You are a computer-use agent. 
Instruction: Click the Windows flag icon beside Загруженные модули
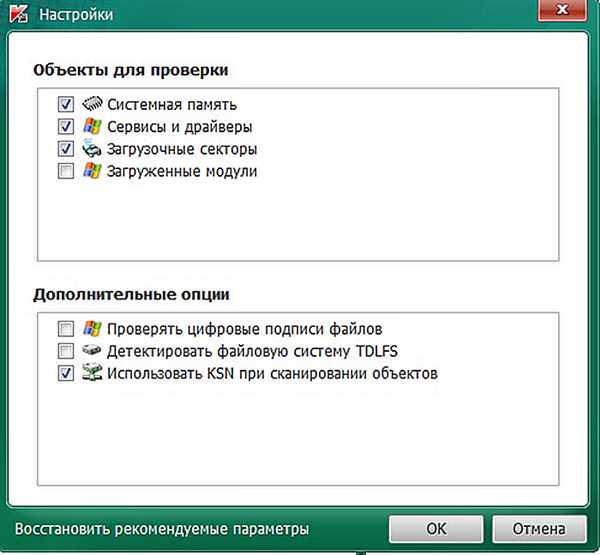[x=92, y=171]
